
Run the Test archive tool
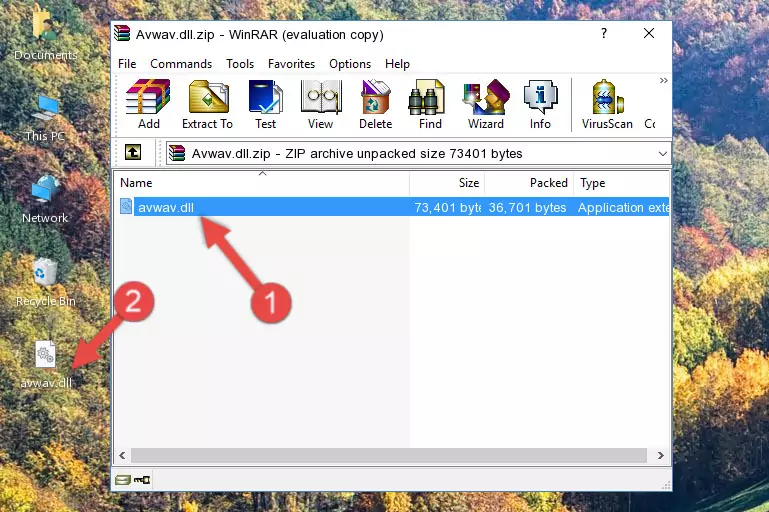(265, 104)
